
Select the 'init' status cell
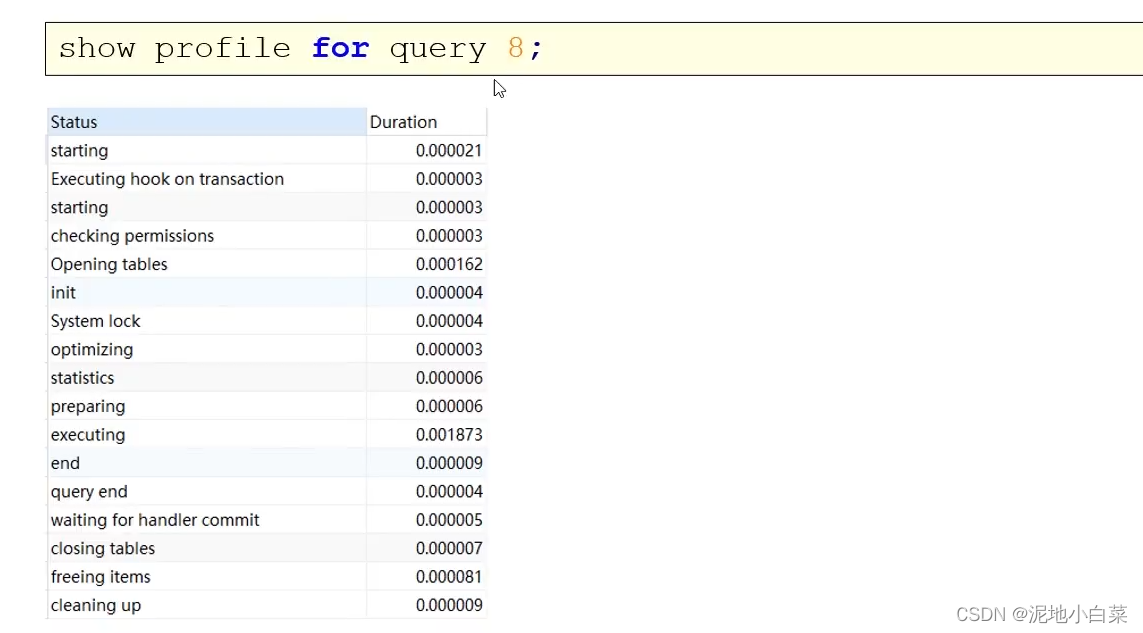point(207,292)
